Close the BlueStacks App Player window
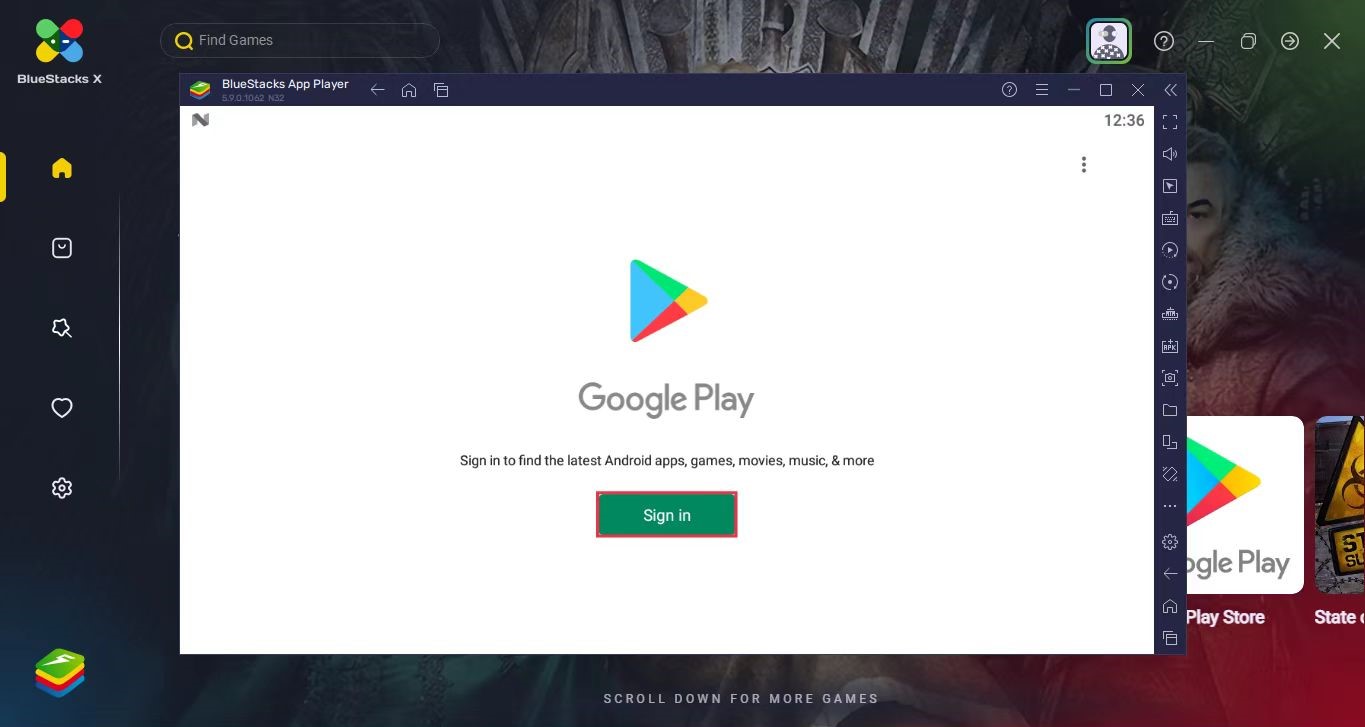This screenshot has width=1365, height=727. pos(1138,90)
